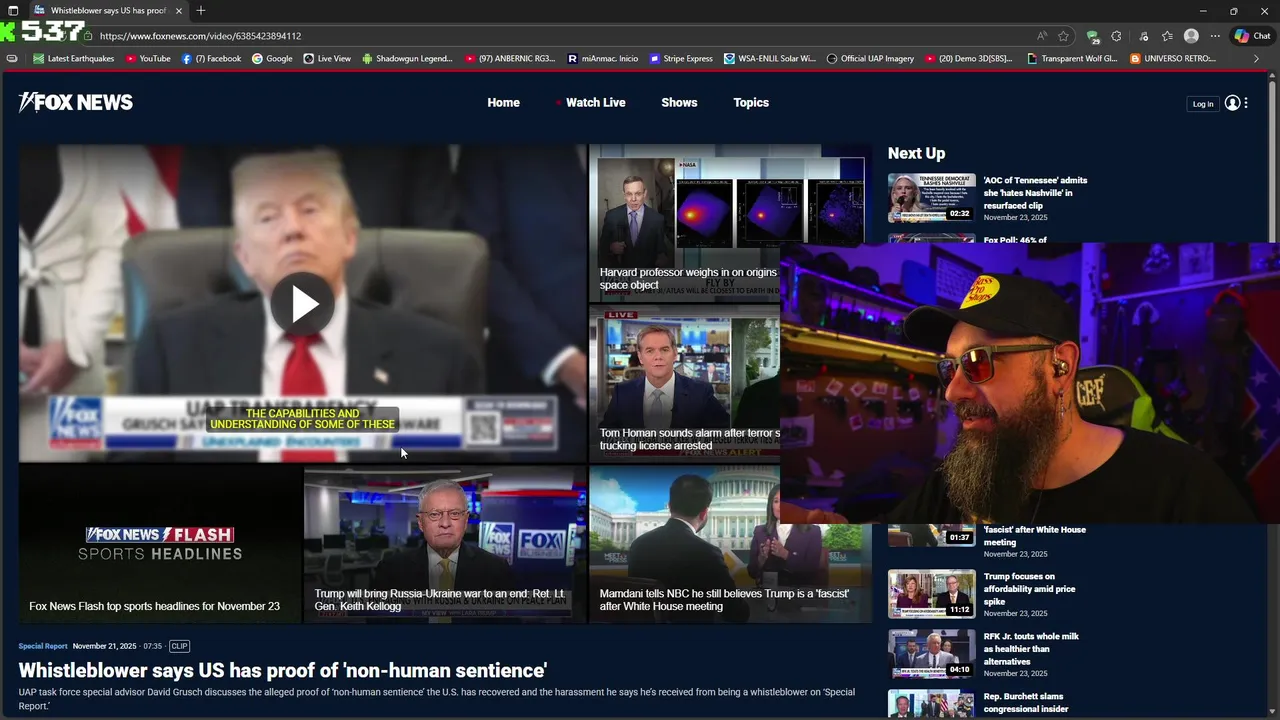Image resolution: width=1280 pixels, height=720 pixels.
Task: Click the 'AOC of Tennessee' admits headline
Action: 1035,193
